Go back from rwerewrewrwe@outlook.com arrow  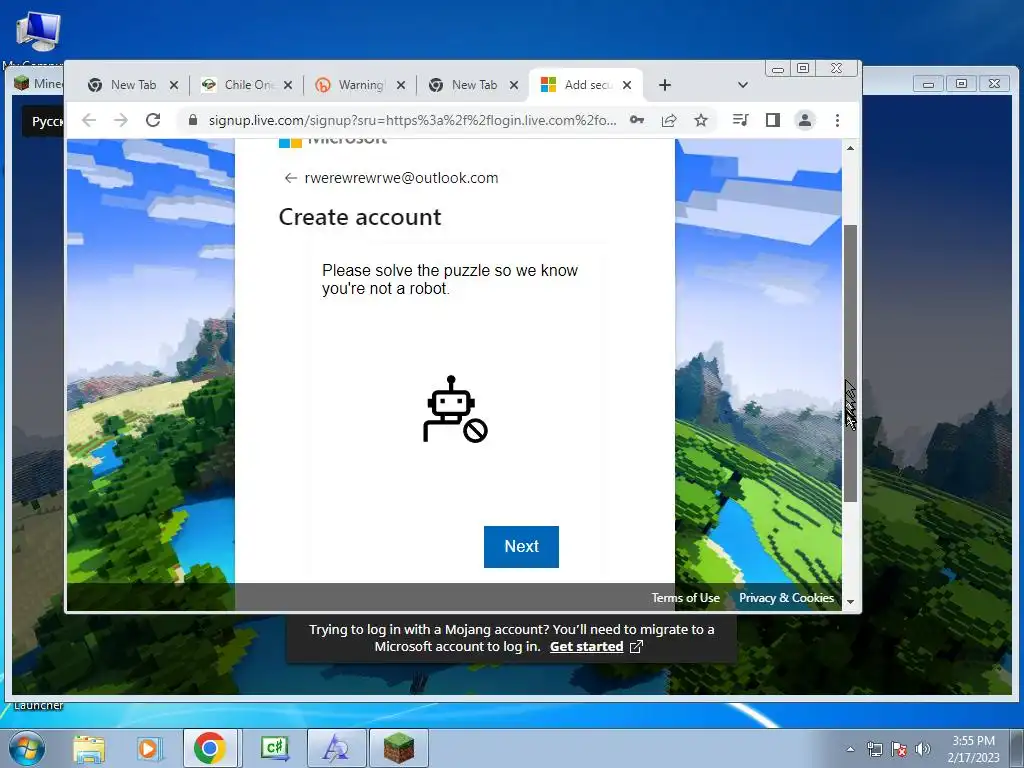(x=291, y=178)
